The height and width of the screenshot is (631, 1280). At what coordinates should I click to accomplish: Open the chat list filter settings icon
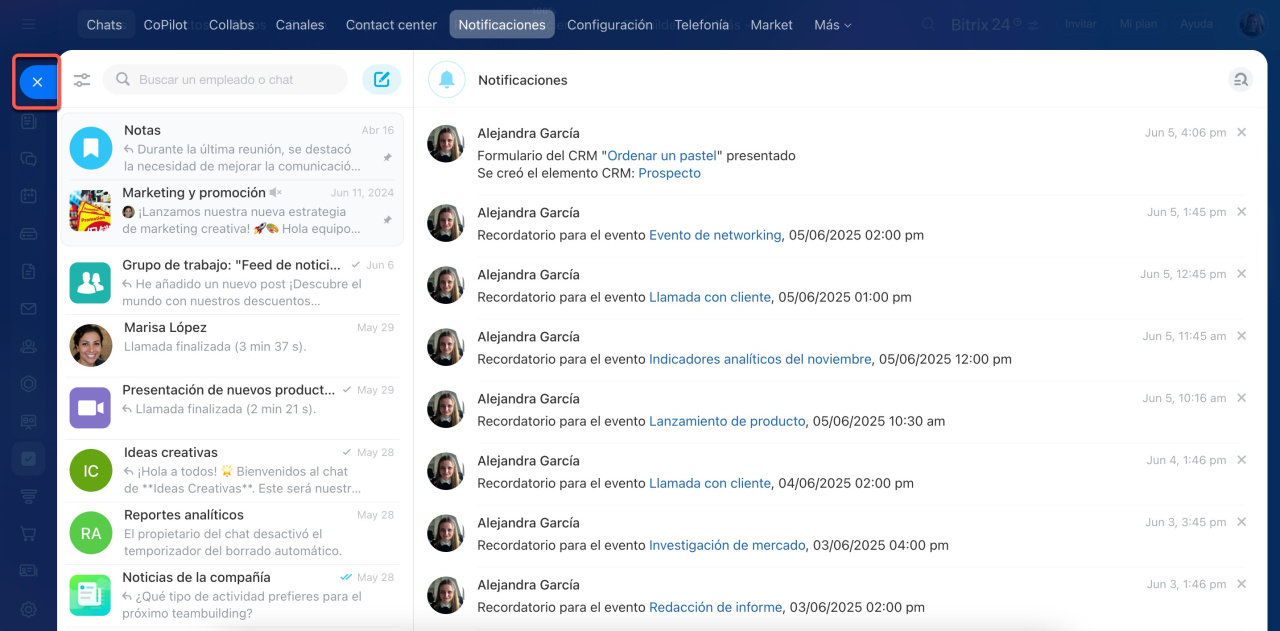[x=82, y=80]
